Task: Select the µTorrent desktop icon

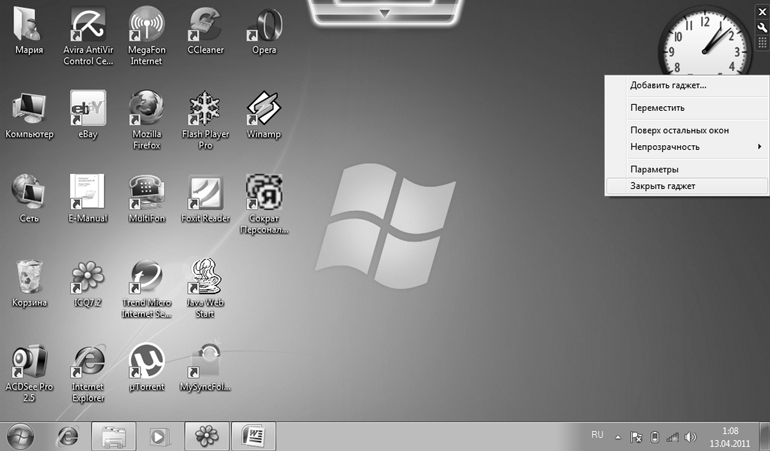Action: (146, 367)
